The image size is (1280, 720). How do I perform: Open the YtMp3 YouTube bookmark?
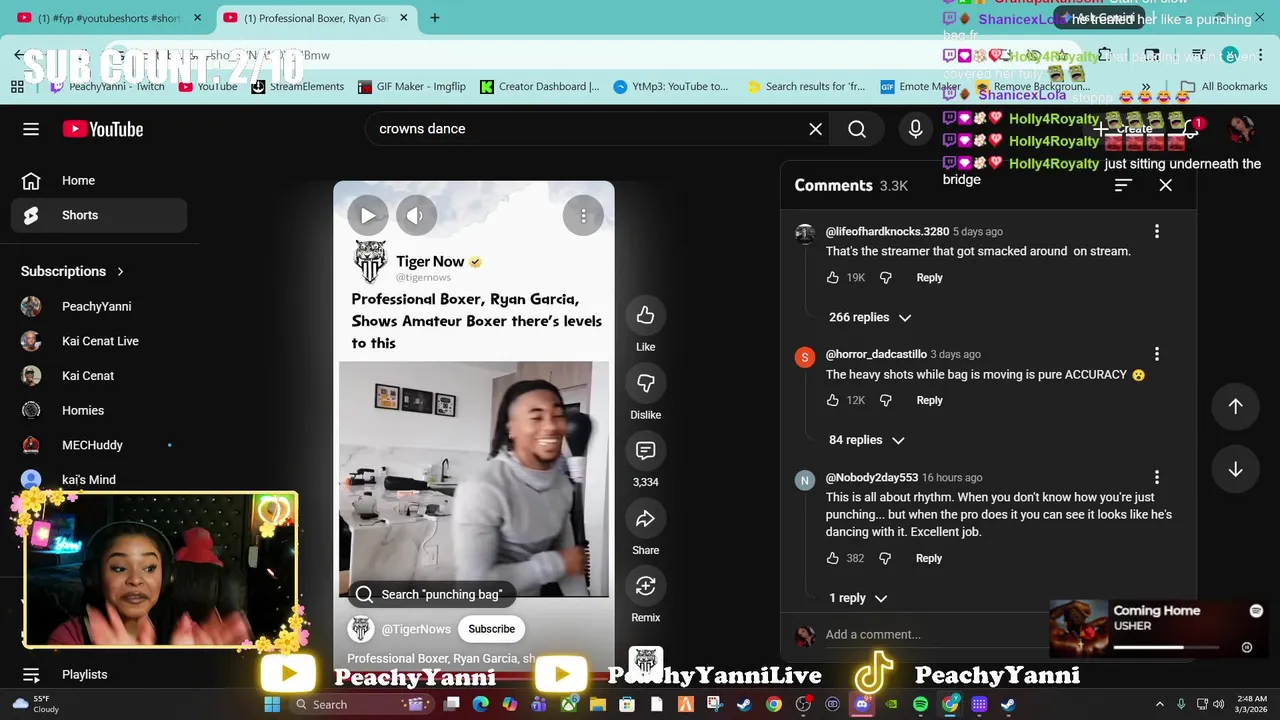pos(671,87)
